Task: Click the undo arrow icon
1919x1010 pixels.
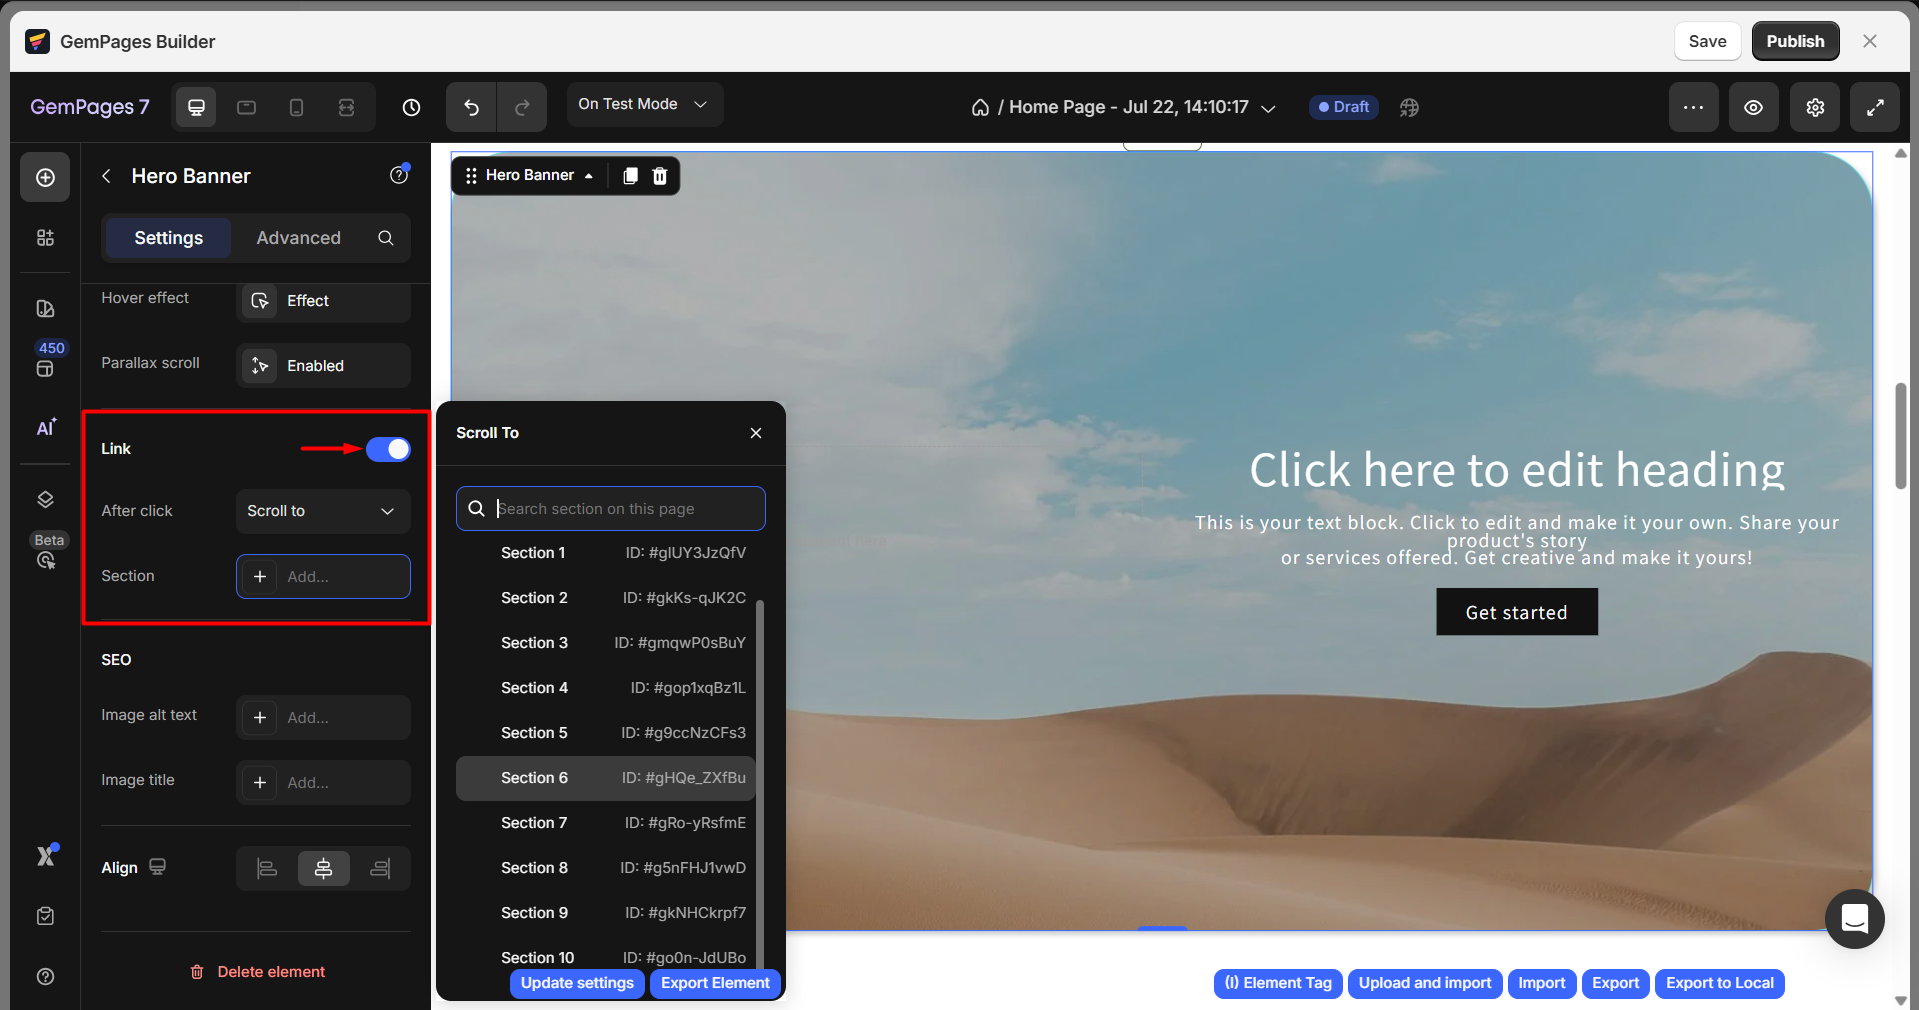Action: point(471,107)
